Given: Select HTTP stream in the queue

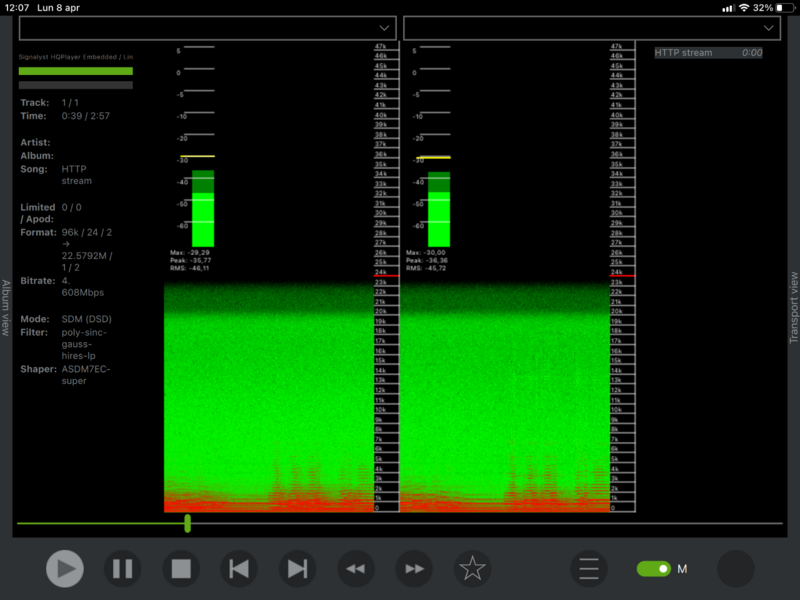Looking at the screenshot, I should click(708, 53).
